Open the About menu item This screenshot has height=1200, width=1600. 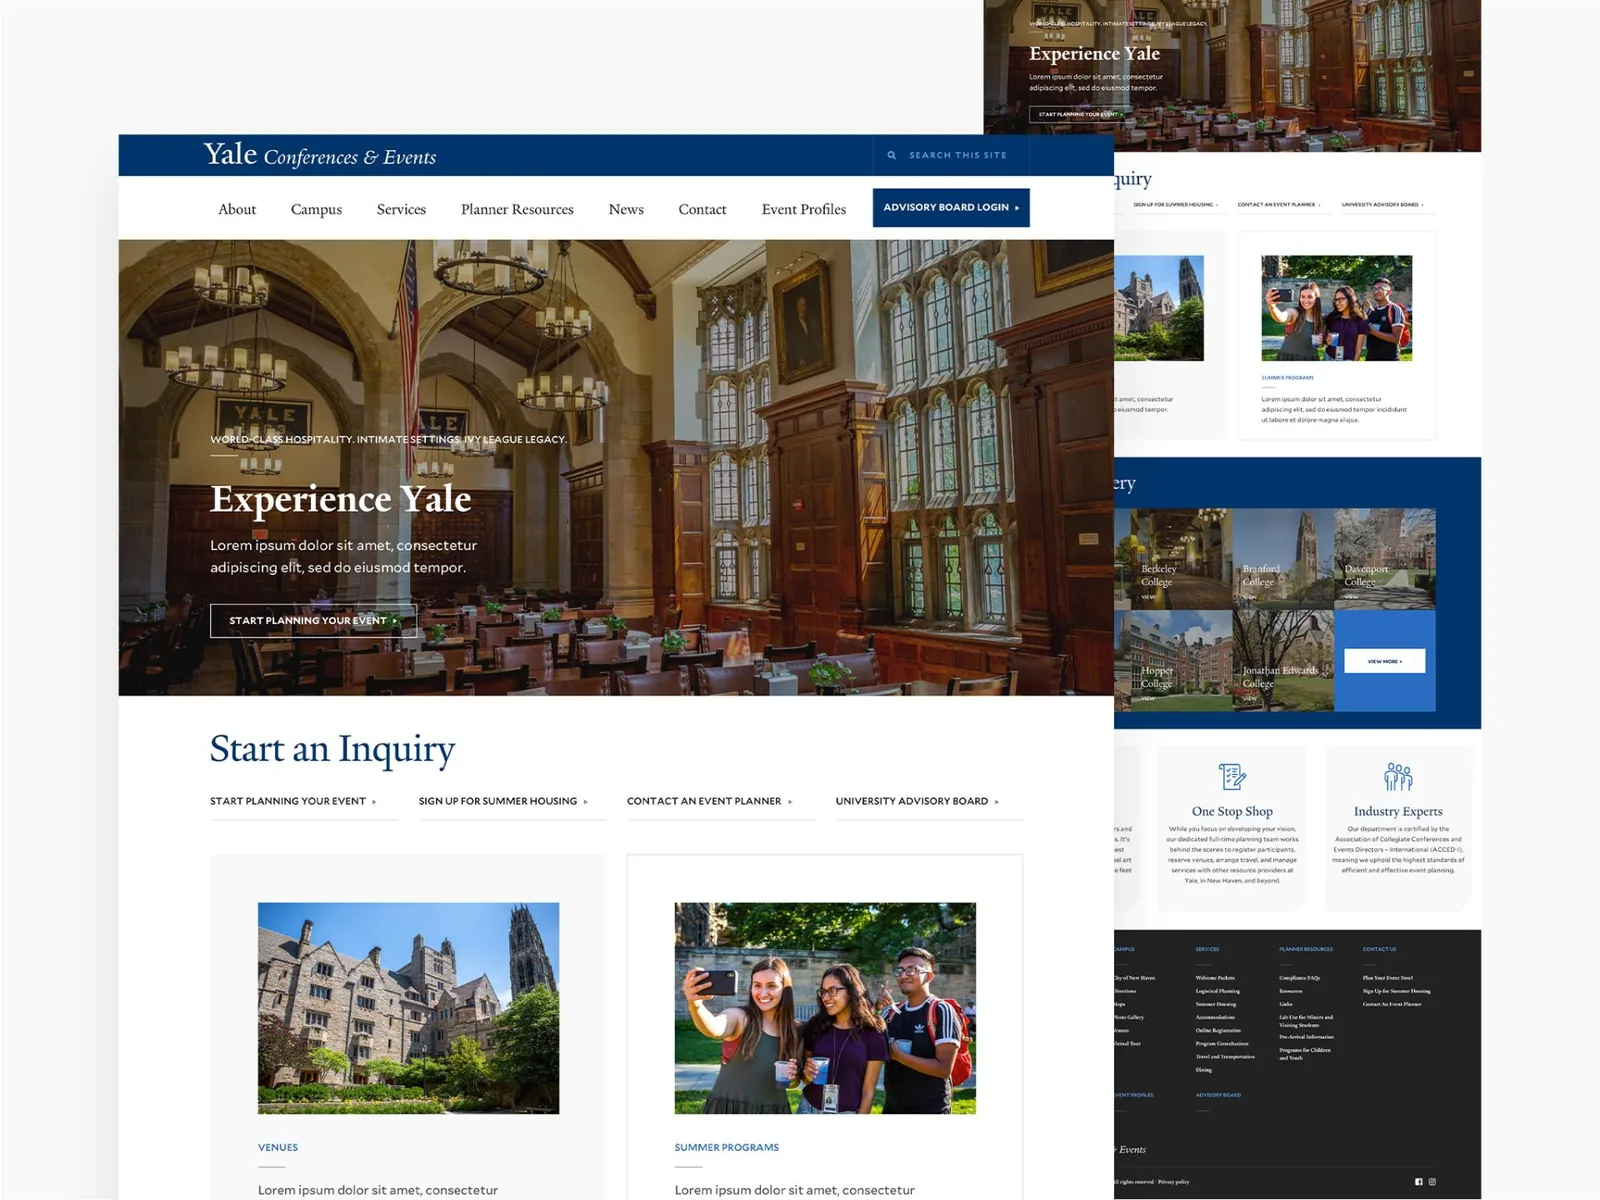[237, 209]
